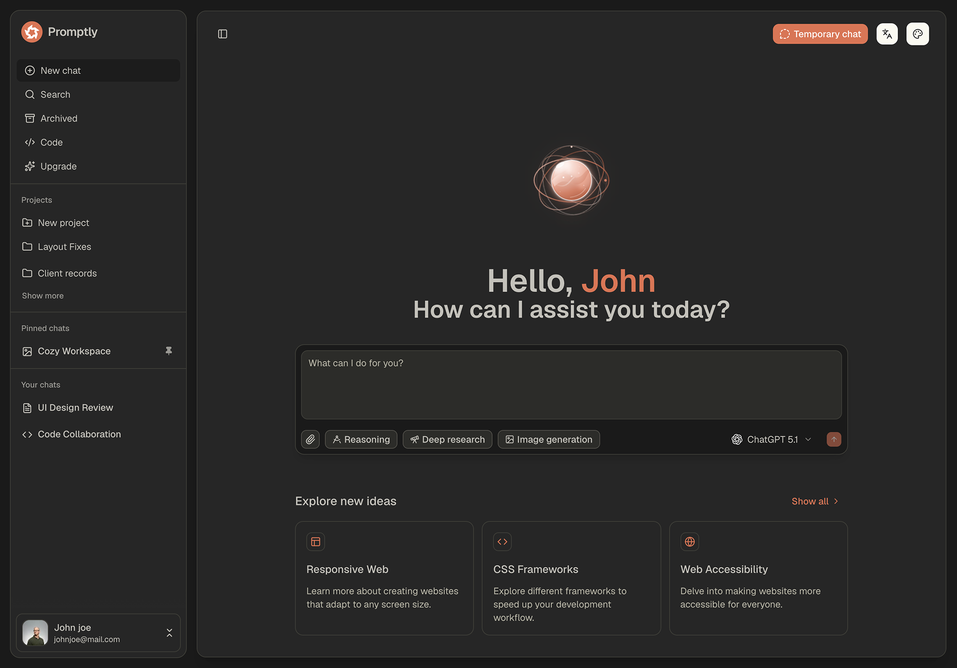Collapse the sidebar panel icon
Viewport: 957px width, 668px height.
(x=223, y=34)
